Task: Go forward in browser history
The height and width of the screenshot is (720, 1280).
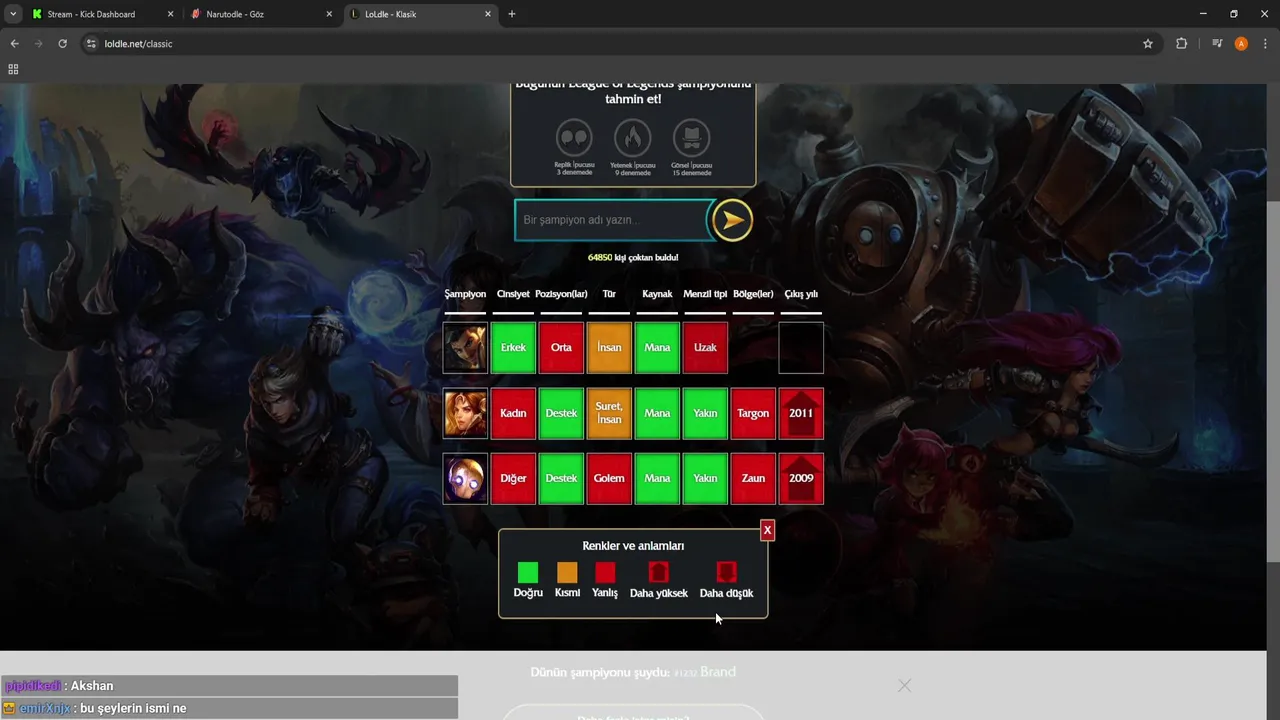Action: tap(38, 44)
